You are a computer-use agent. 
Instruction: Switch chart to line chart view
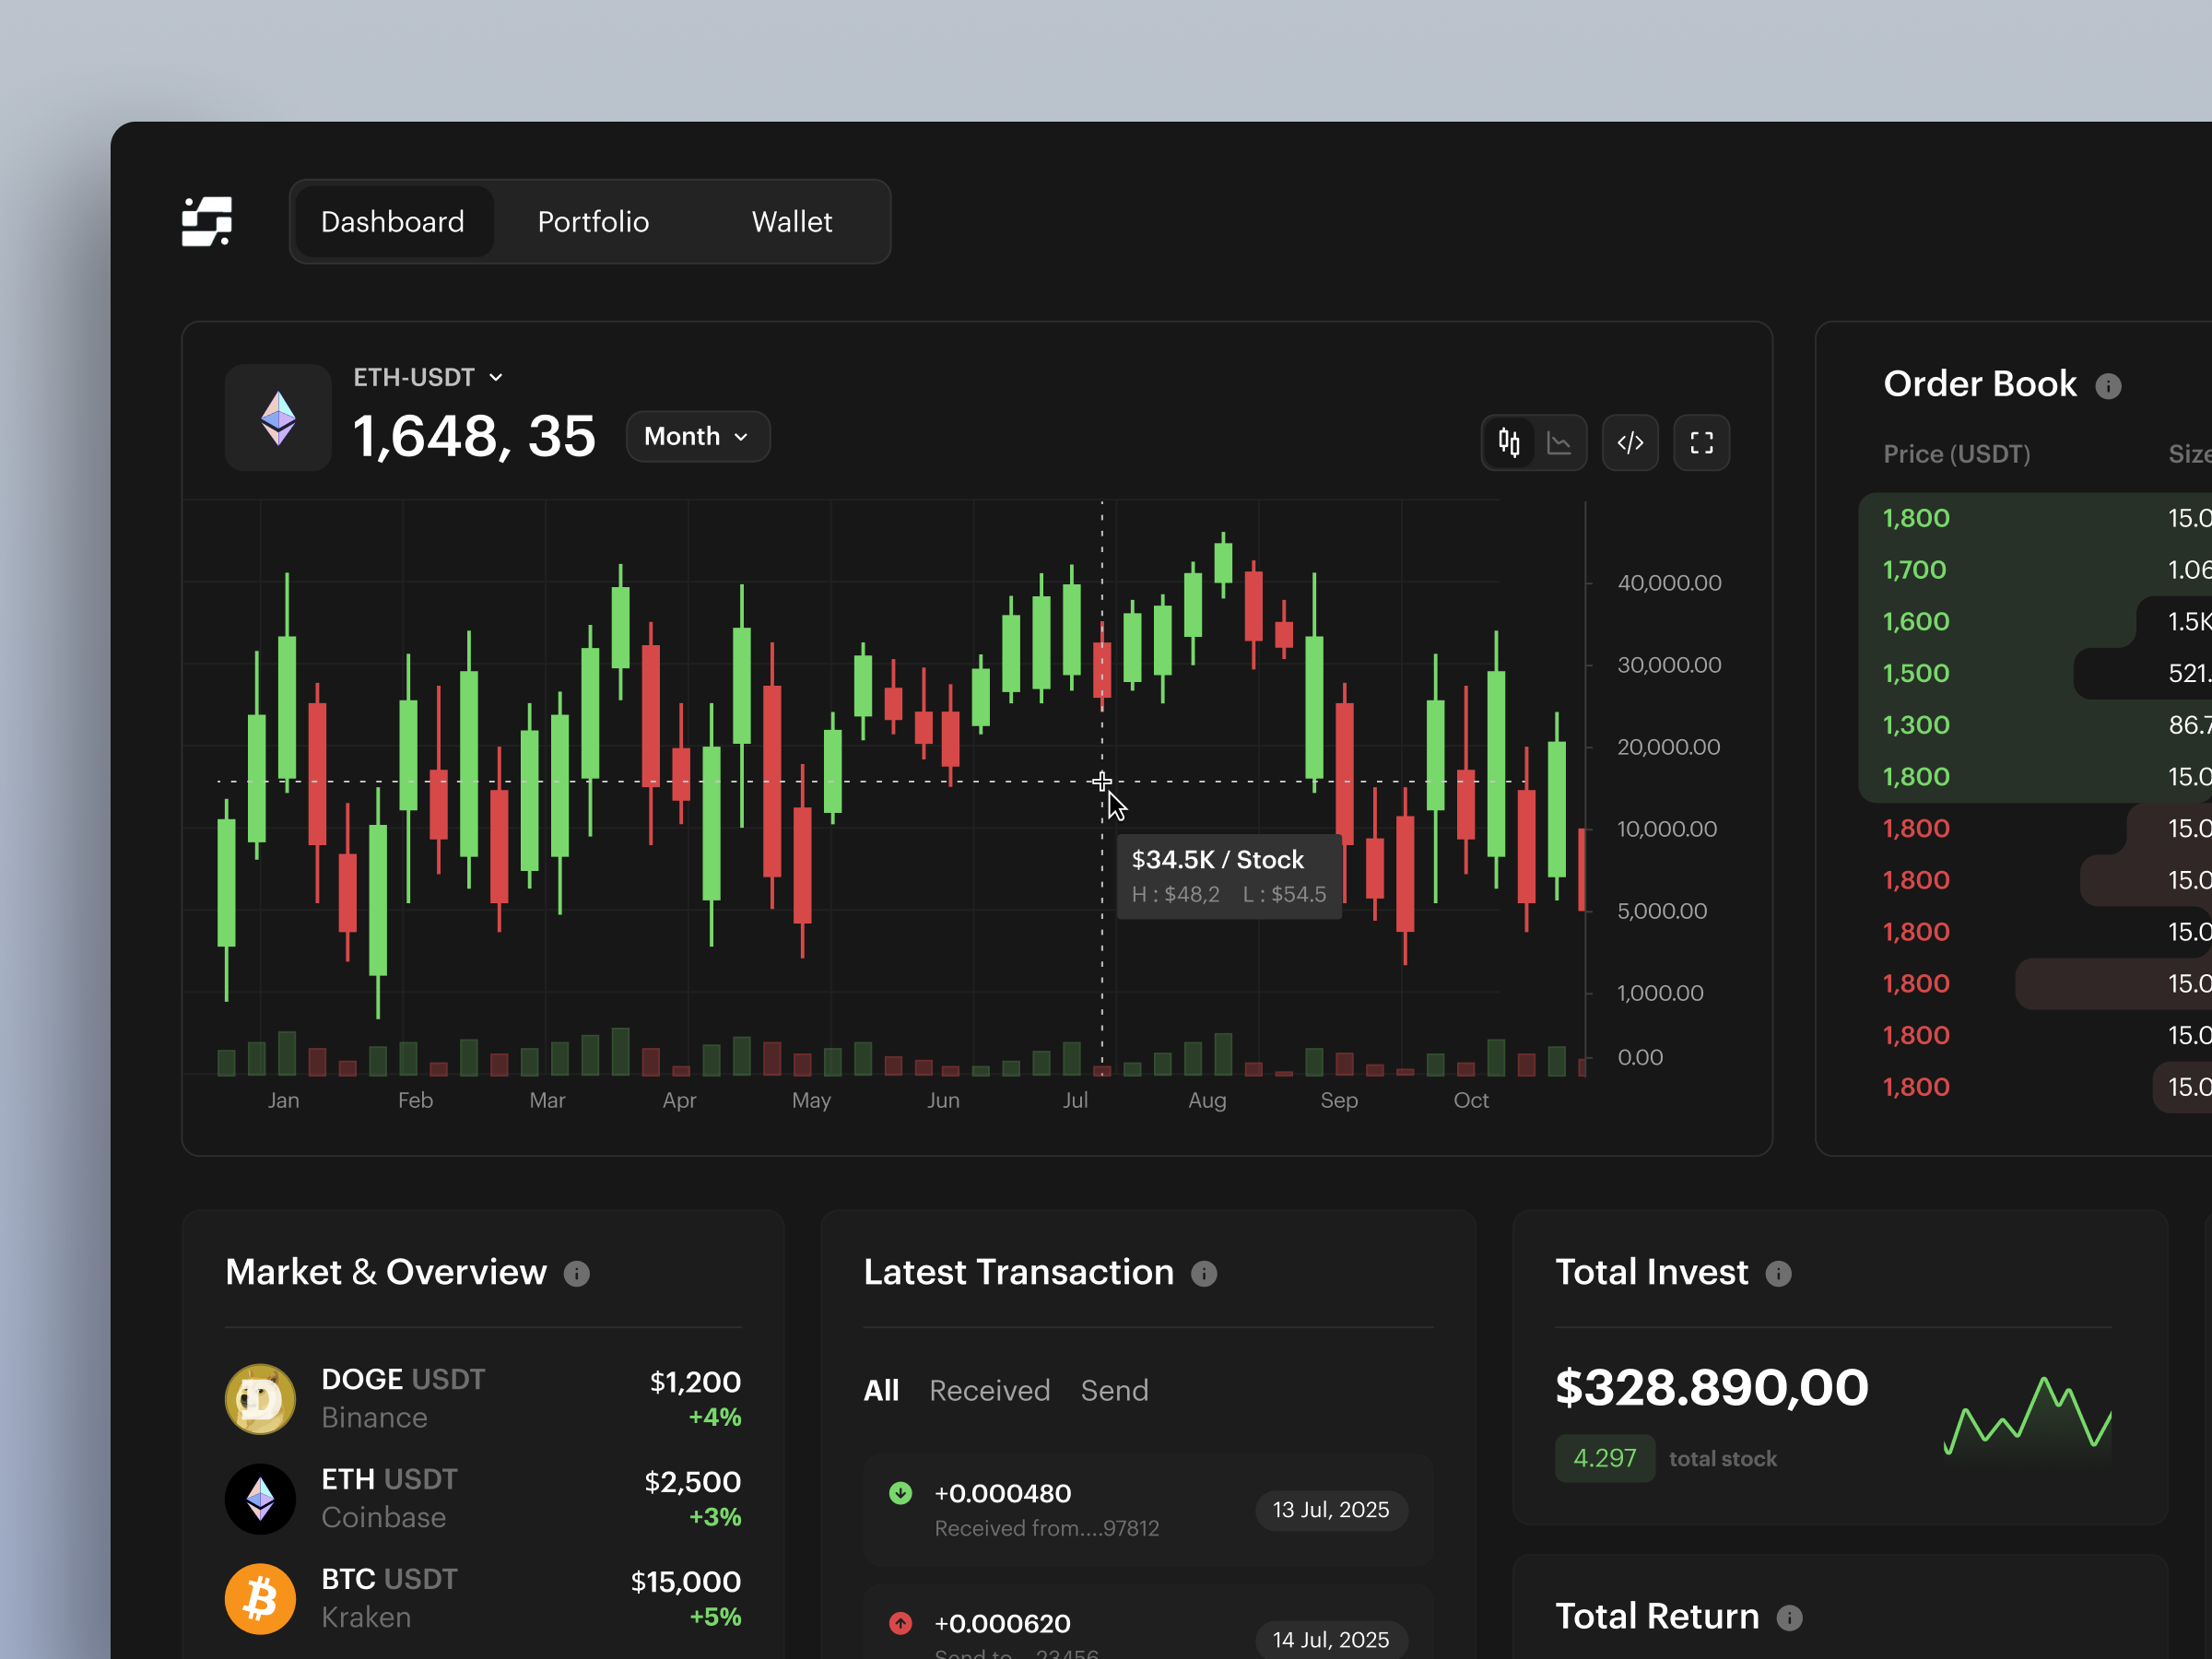click(x=1560, y=442)
